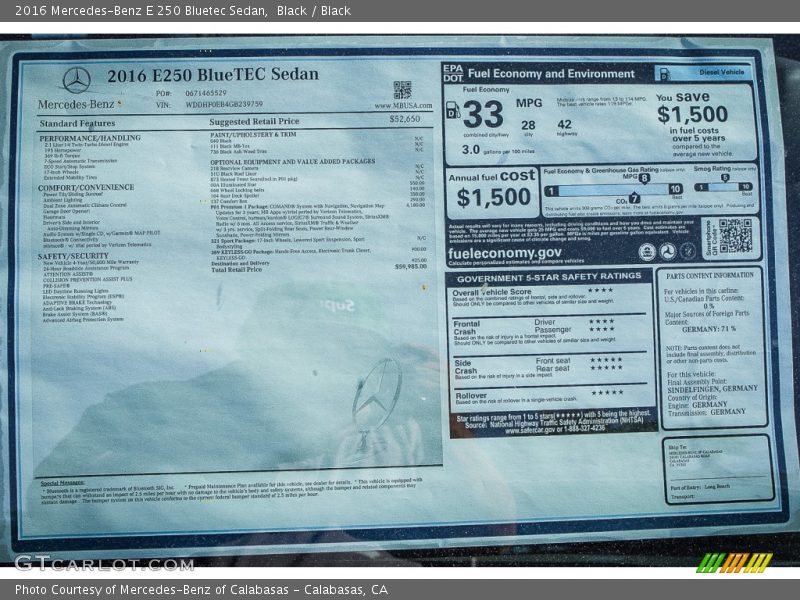Click the Diesel Vehicle pump icon
This screenshot has height=600, width=800.
[x=664, y=74]
